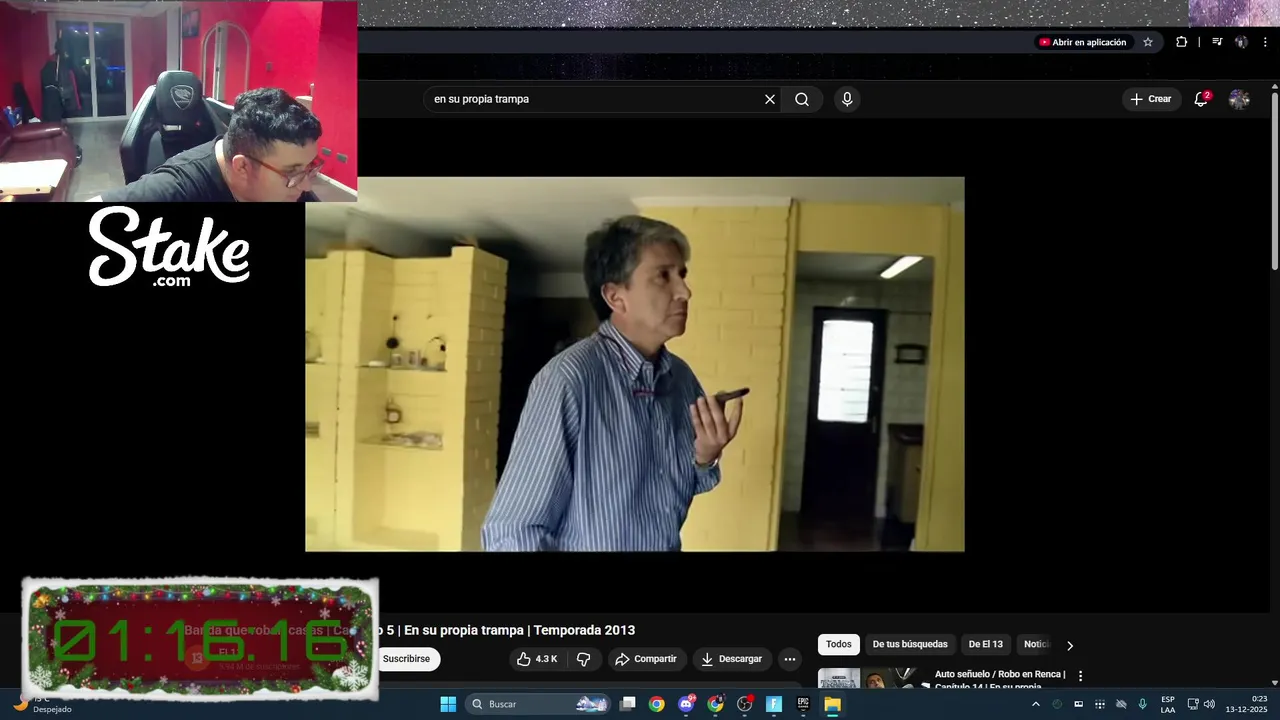Open Chrome three-dot menu
The image size is (1280, 720).
pyautogui.click(x=1265, y=42)
